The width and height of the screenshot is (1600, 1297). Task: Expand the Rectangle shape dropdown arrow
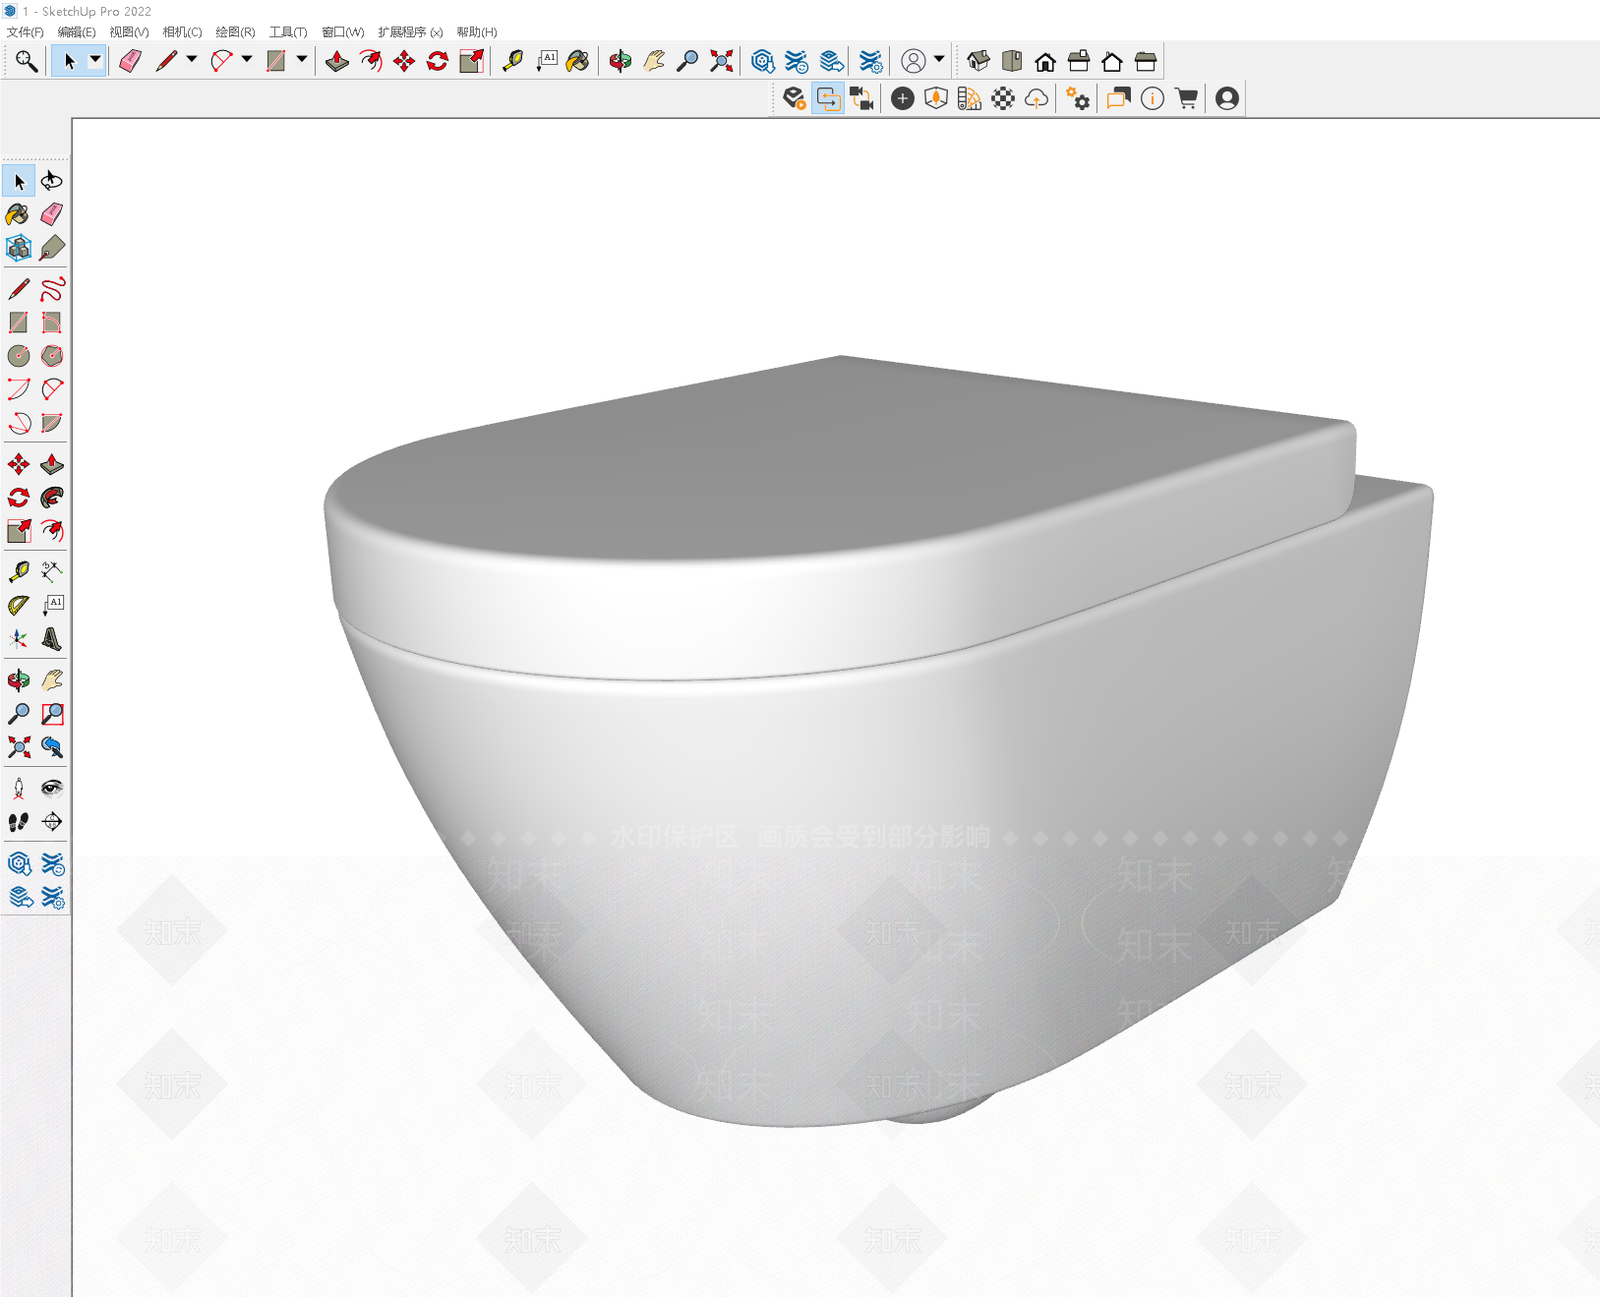pyautogui.click(x=301, y=60)
